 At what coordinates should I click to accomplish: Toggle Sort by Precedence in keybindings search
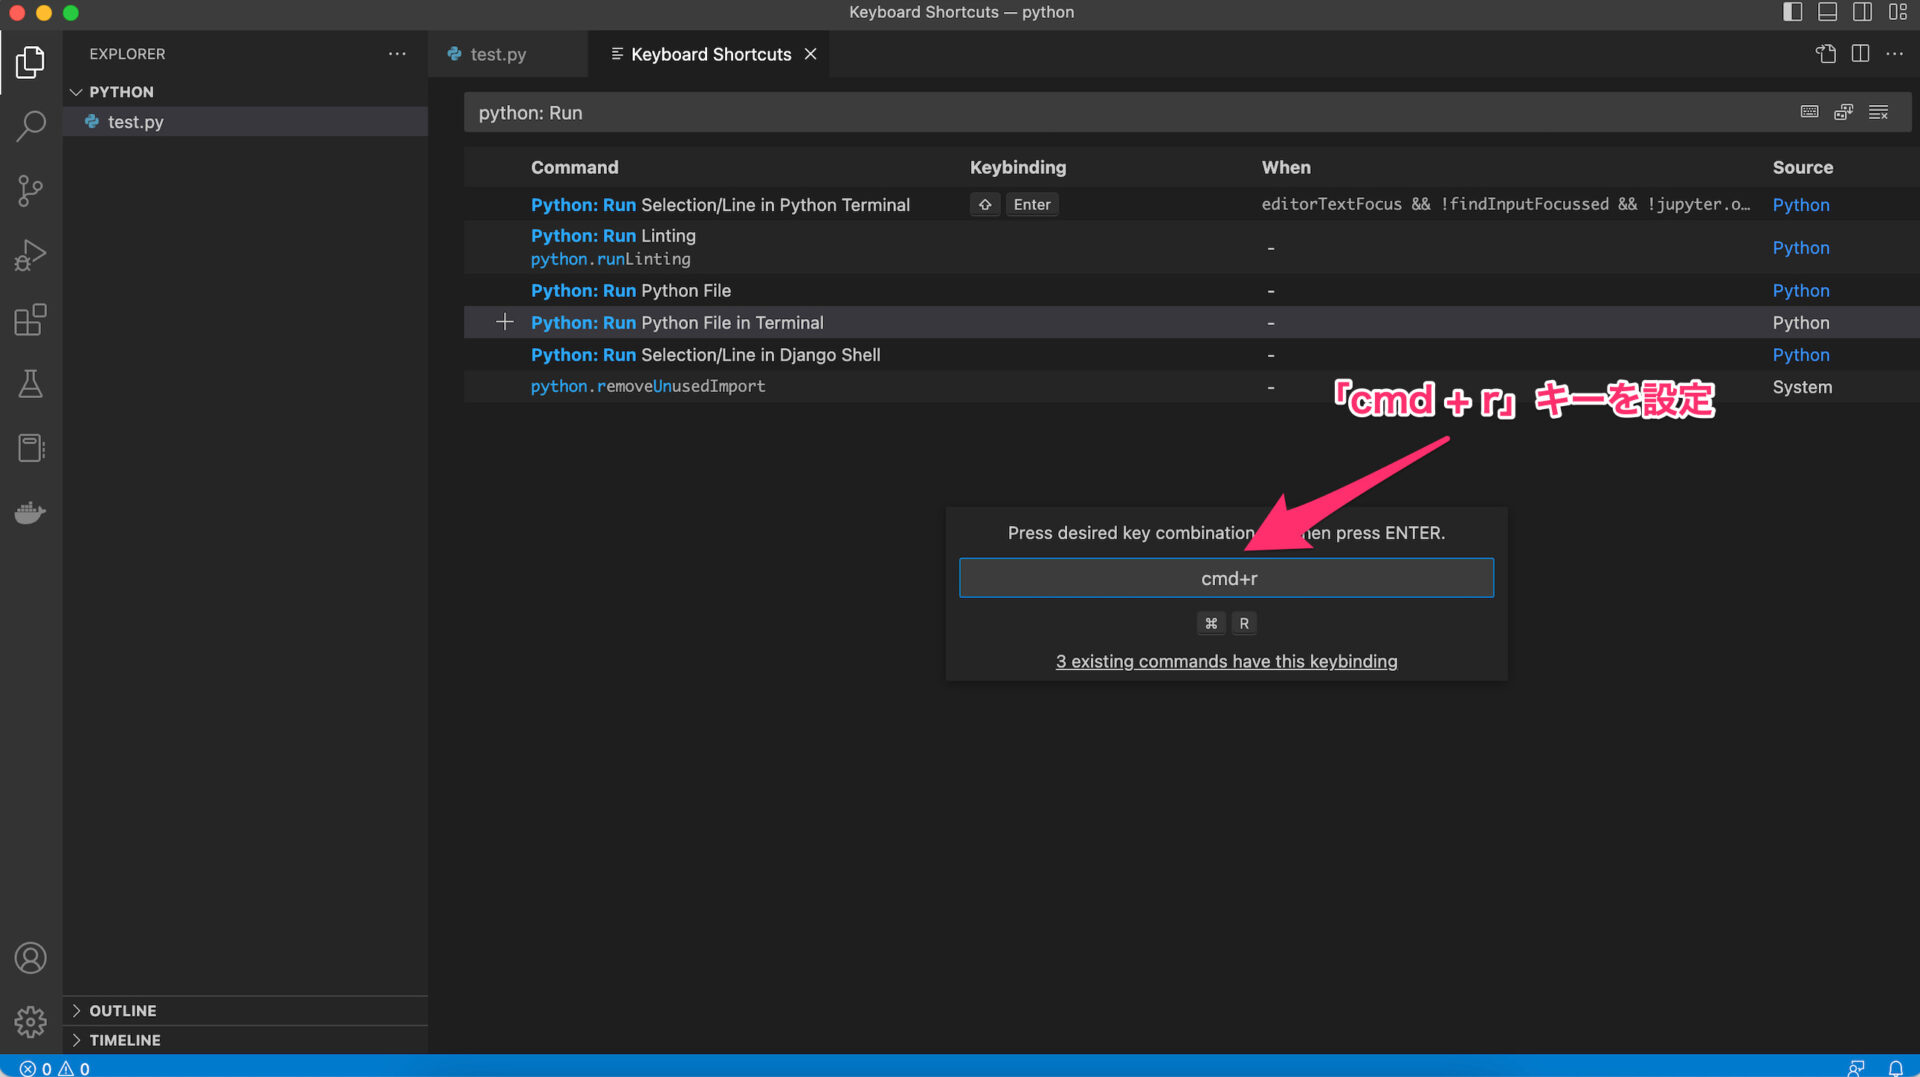[x=1843, y=112]
